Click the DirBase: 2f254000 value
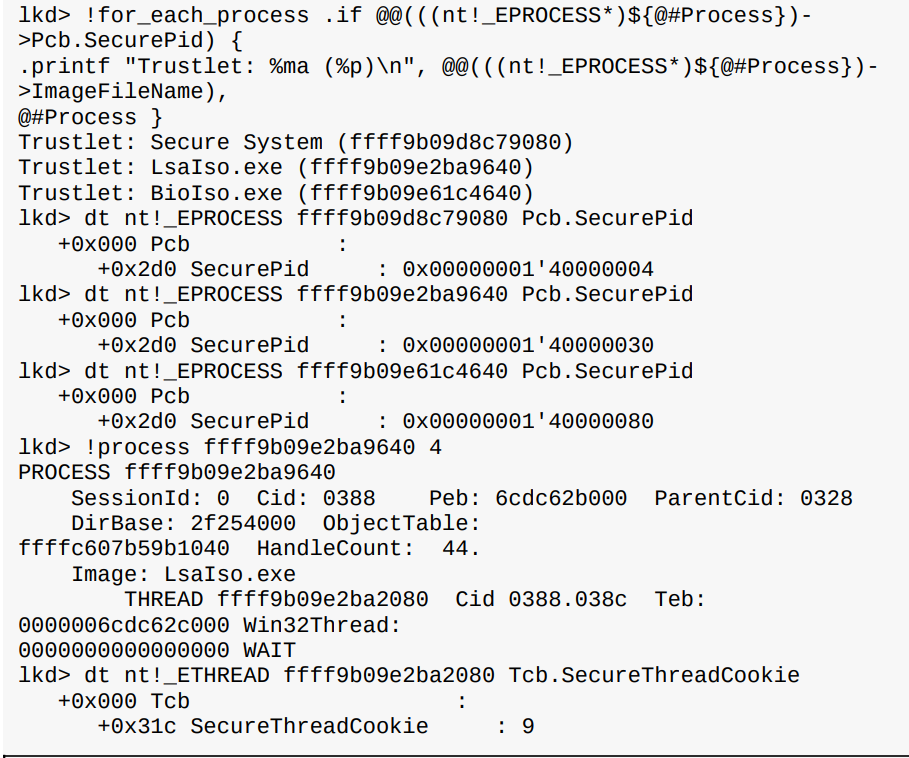 point(183,524)
